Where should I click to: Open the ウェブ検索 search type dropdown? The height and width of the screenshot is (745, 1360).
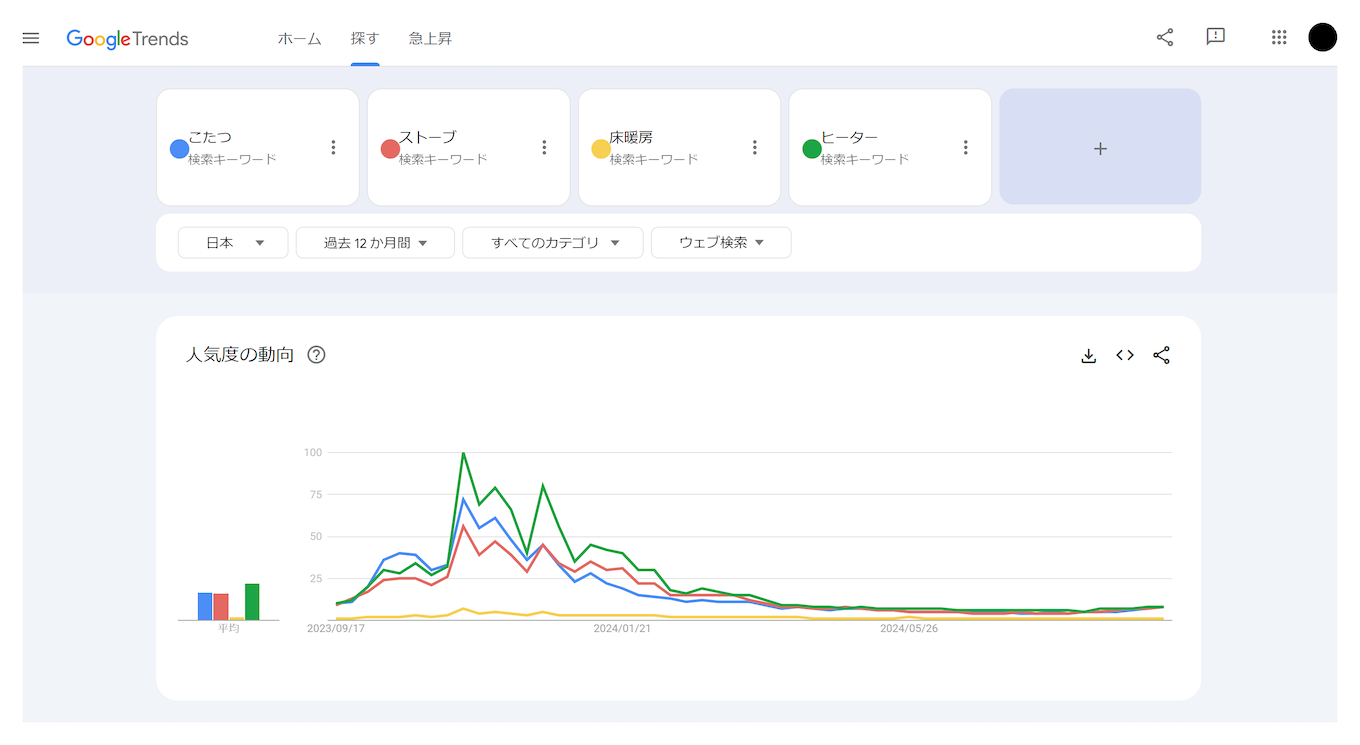tap(721, 242)
